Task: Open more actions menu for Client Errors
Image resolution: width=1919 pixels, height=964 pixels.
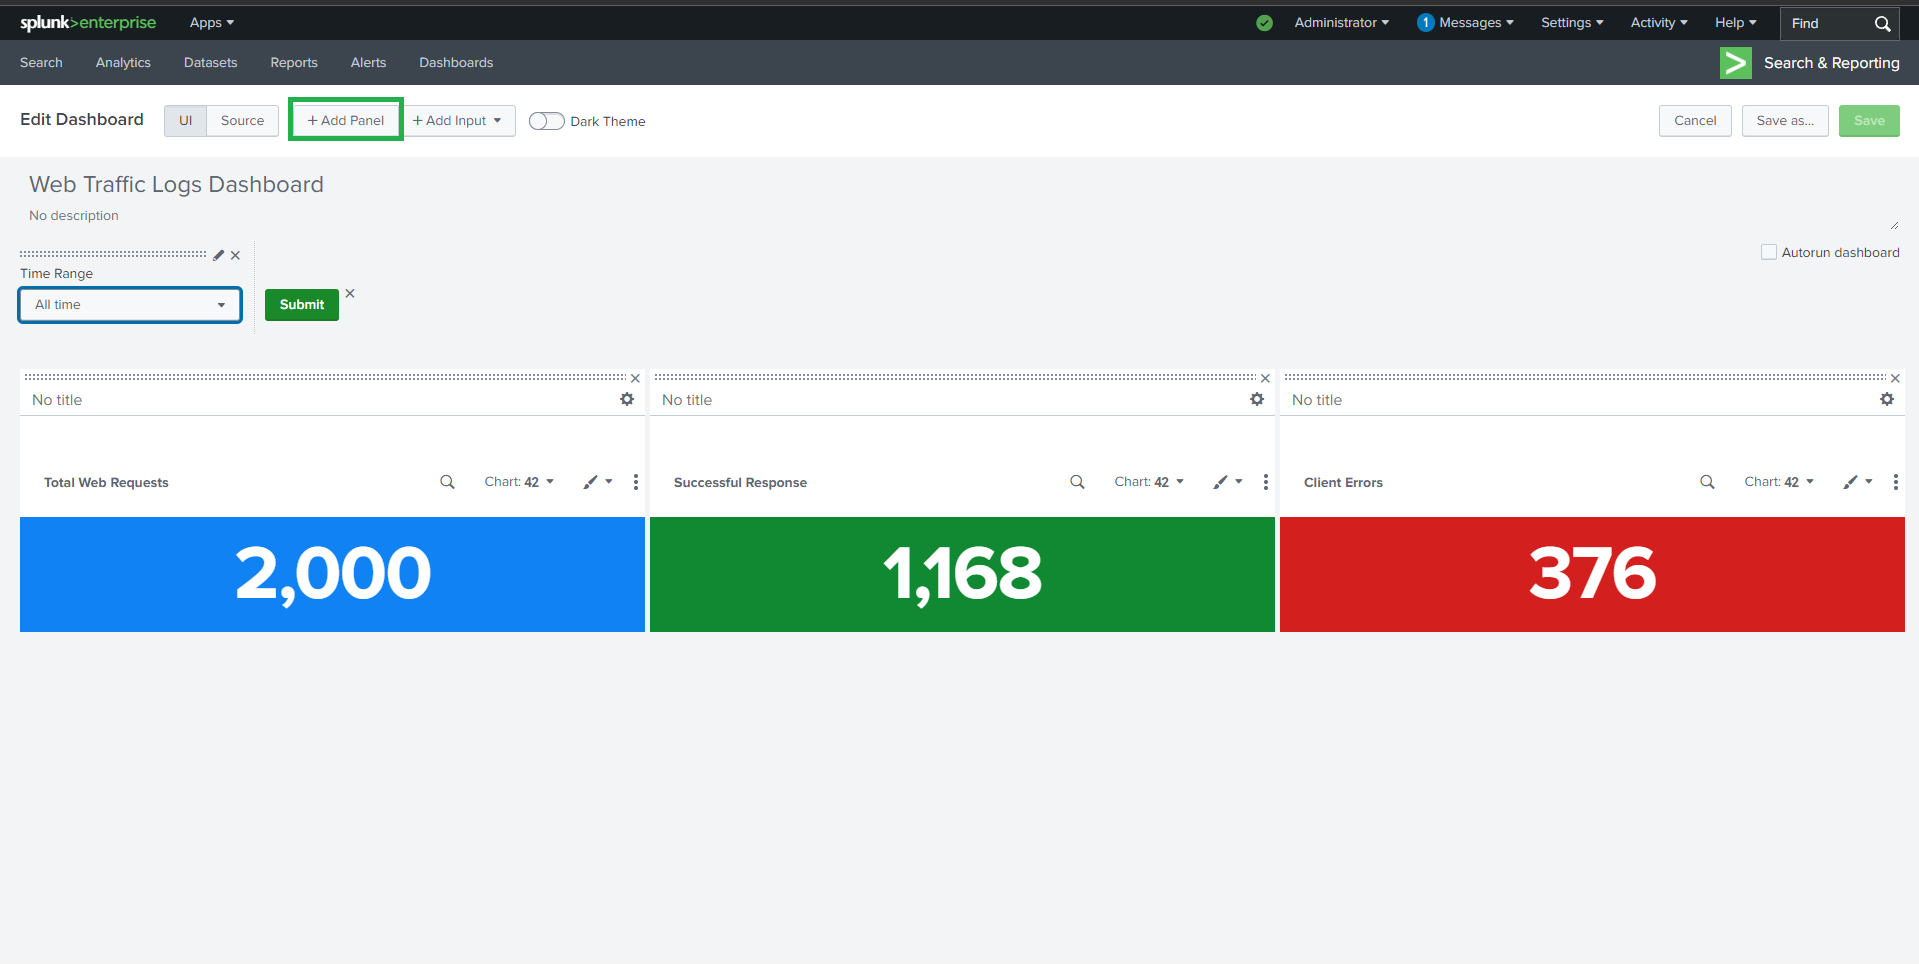Action: point(1896,482)
